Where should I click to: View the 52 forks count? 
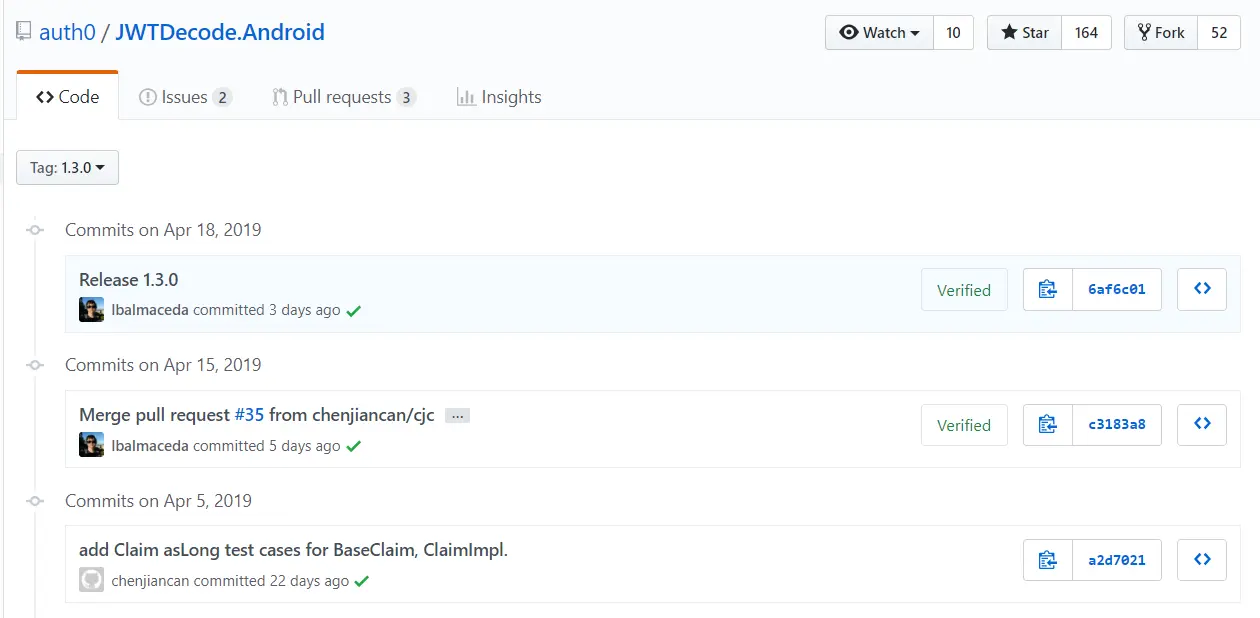(x=1219, y=32)
